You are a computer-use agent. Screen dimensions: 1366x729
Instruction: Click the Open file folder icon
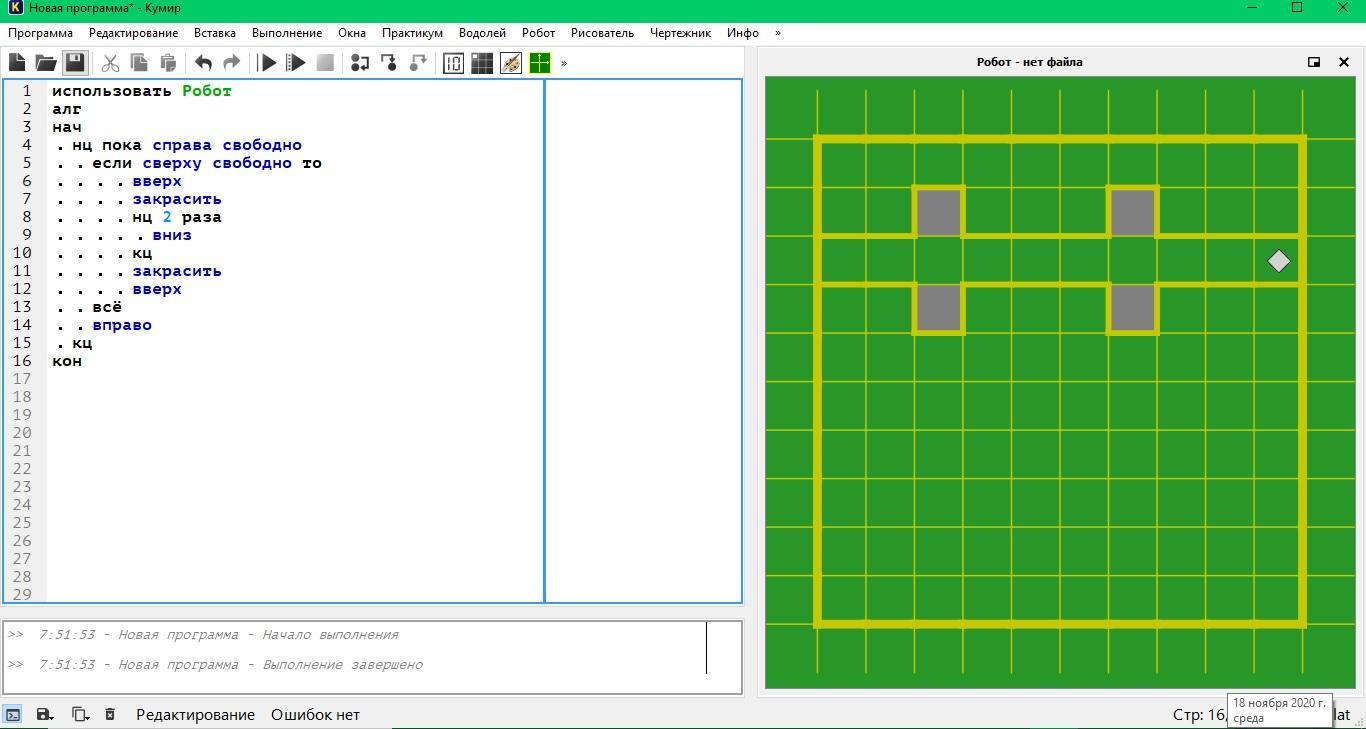(x=46, y=63)
